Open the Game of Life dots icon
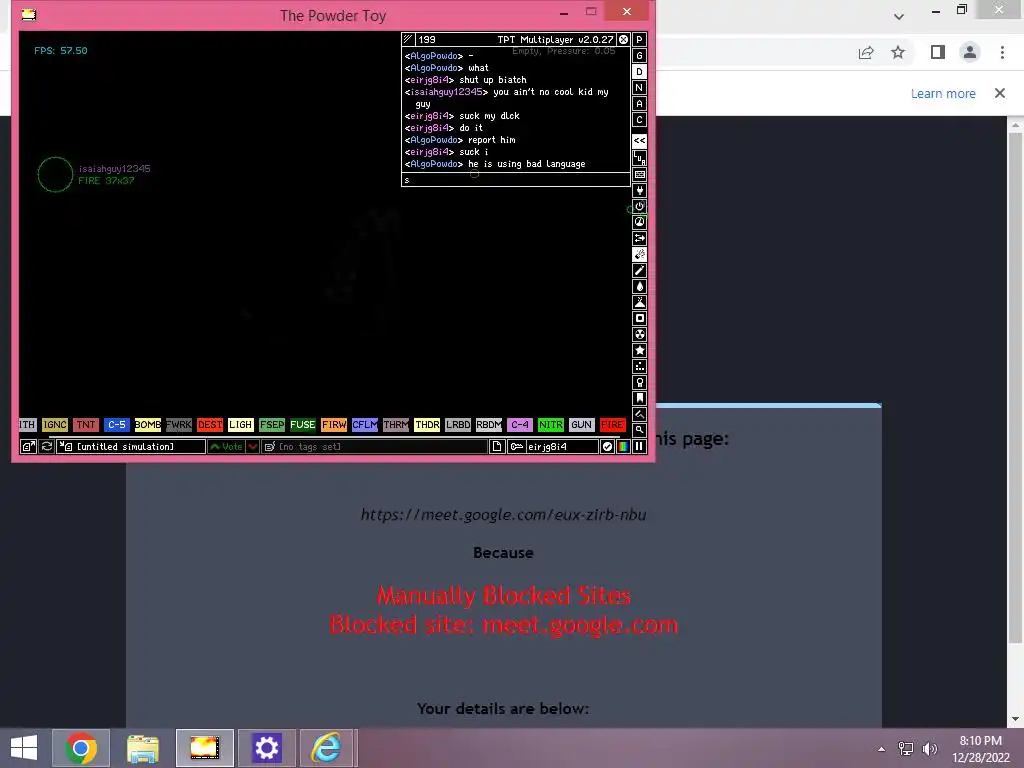 pyautogui.click(x=639, y=366)
